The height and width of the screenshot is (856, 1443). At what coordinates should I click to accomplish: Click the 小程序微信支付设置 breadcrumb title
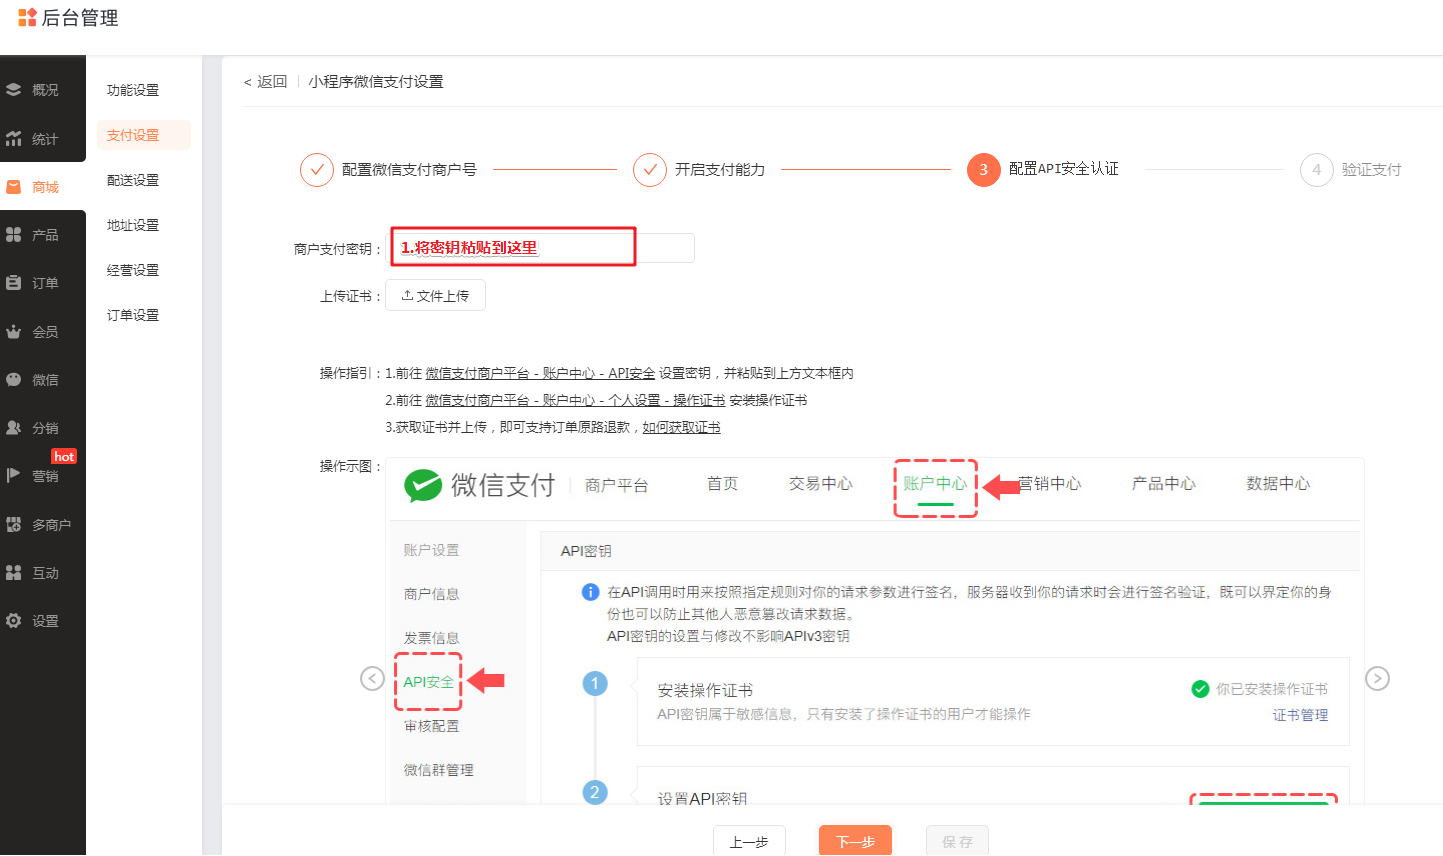coord(376,82)
